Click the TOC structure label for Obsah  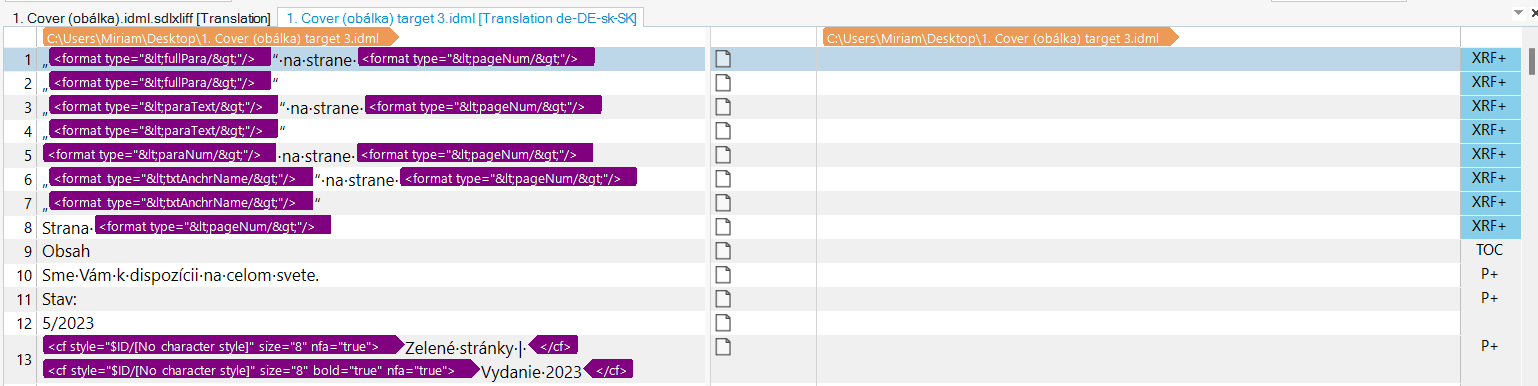1489,250
